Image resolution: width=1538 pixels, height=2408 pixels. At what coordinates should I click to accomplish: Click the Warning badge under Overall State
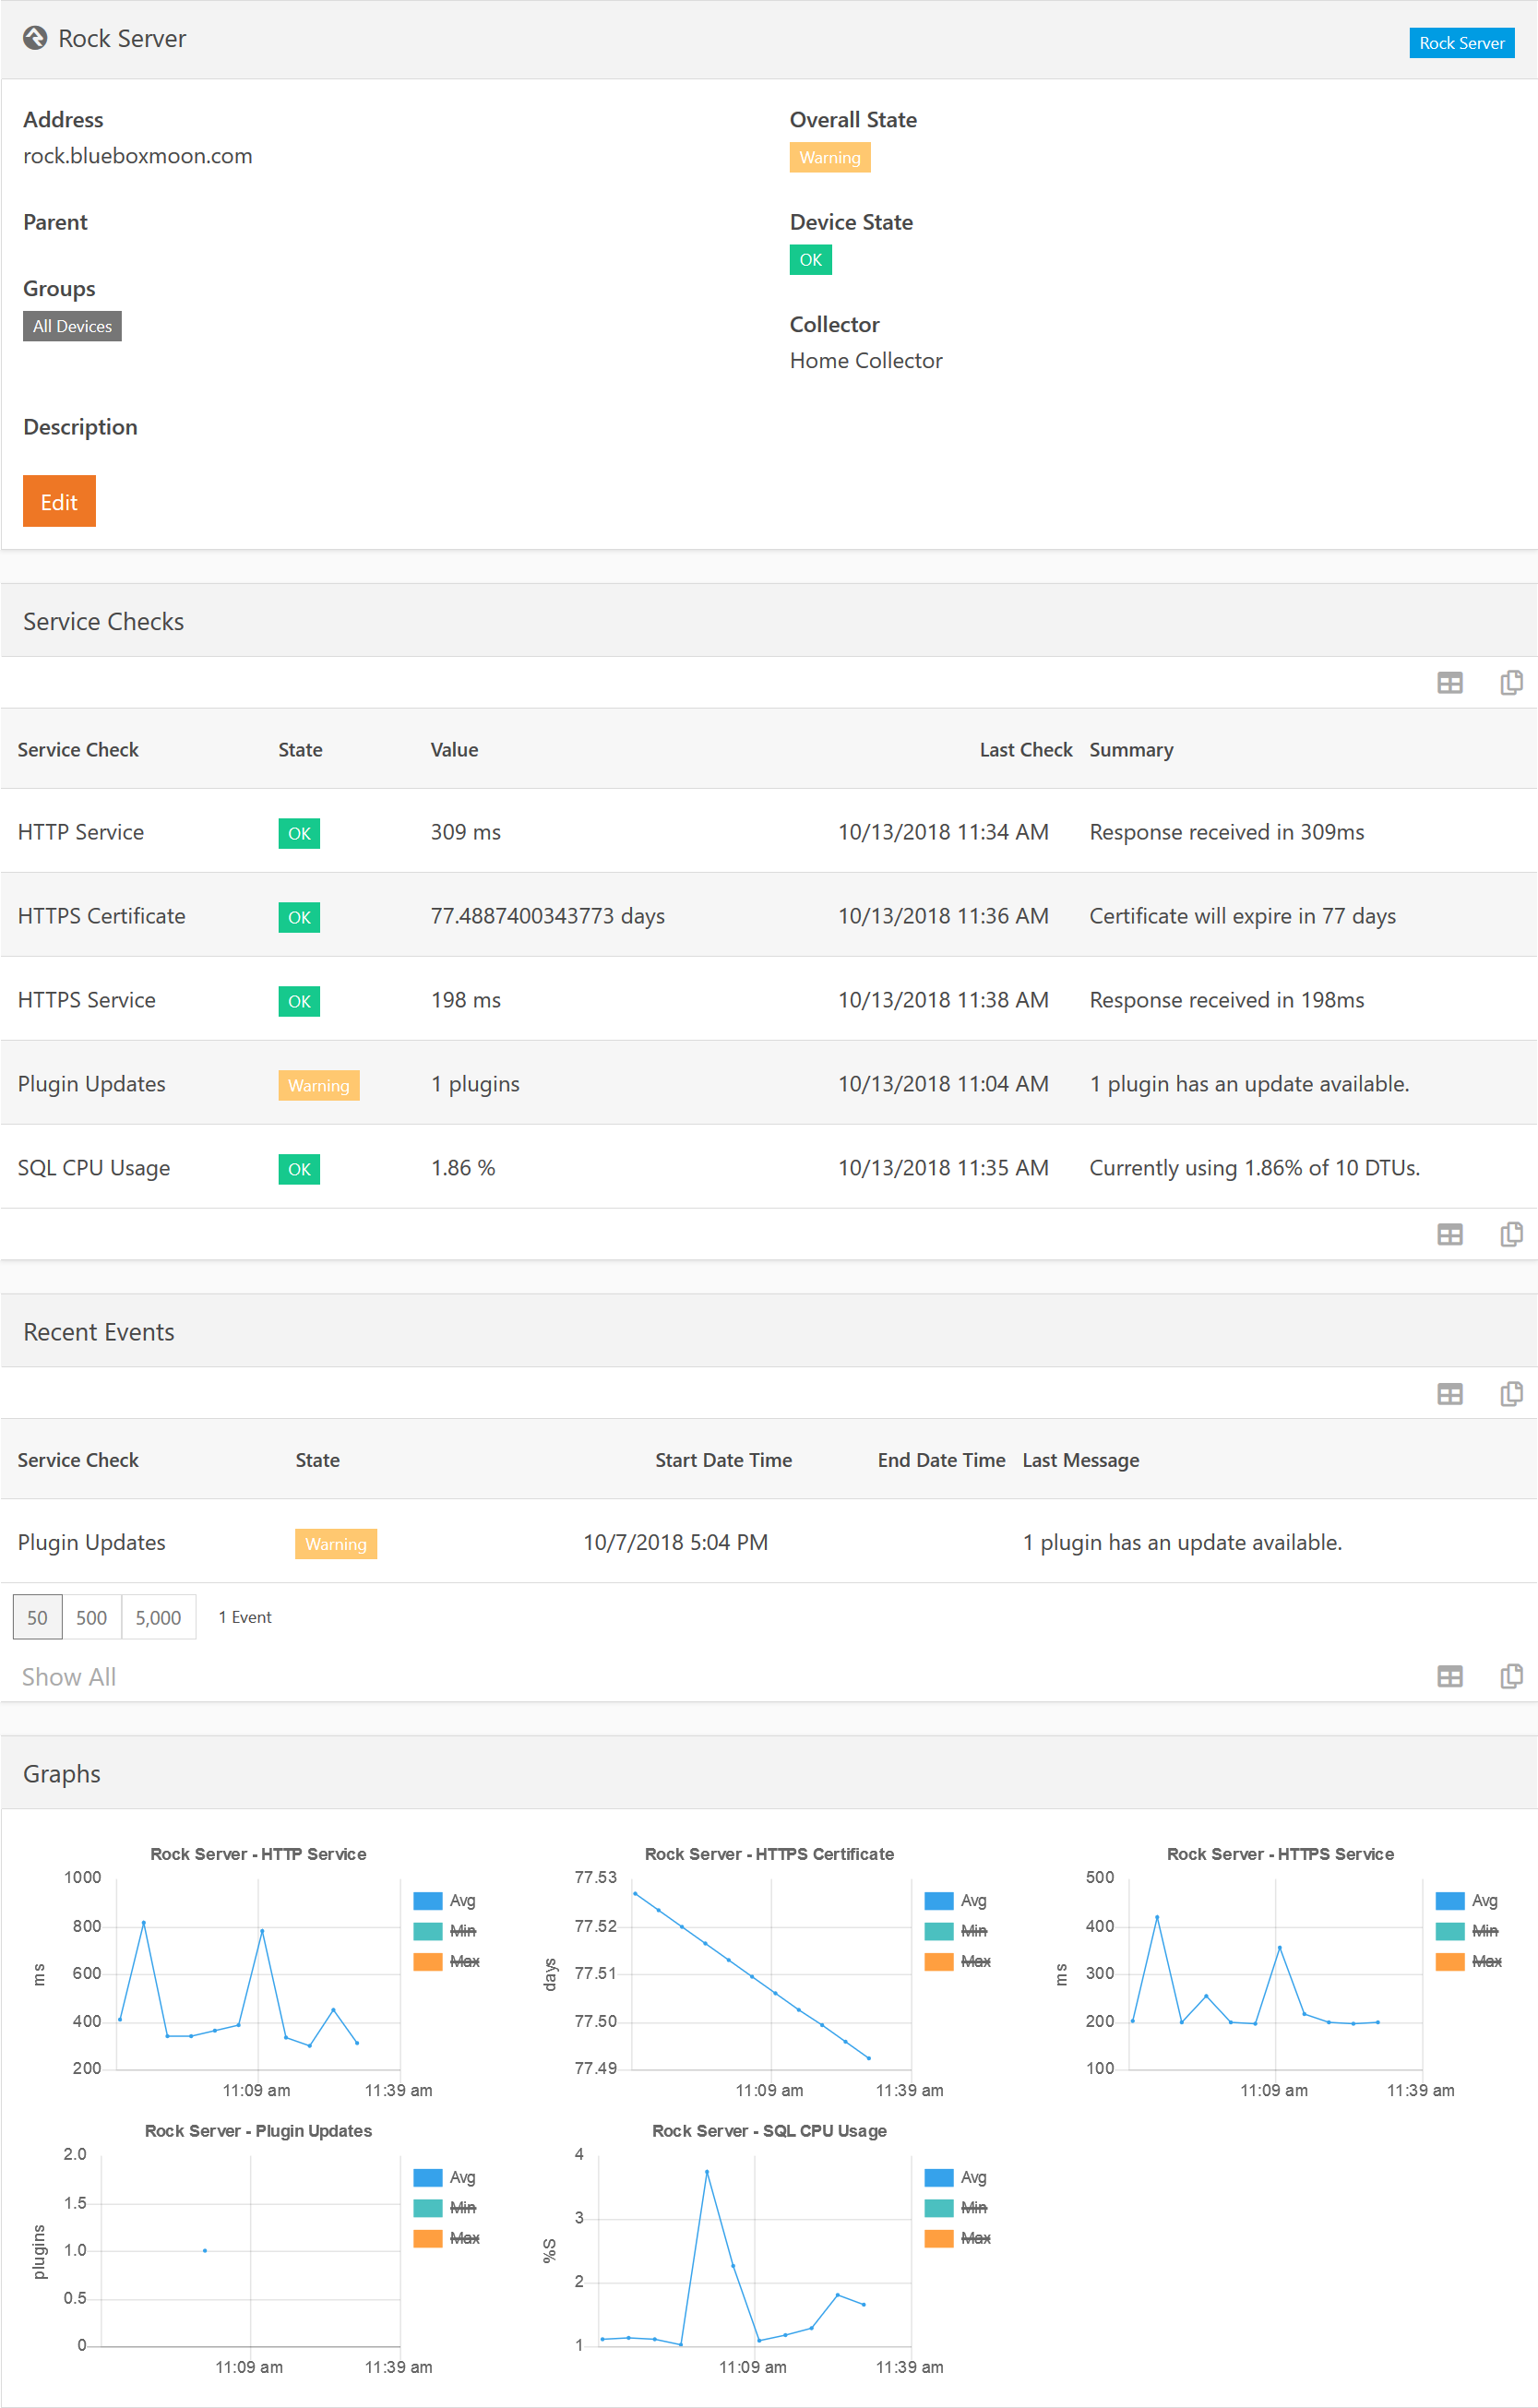tap(829, 157)
